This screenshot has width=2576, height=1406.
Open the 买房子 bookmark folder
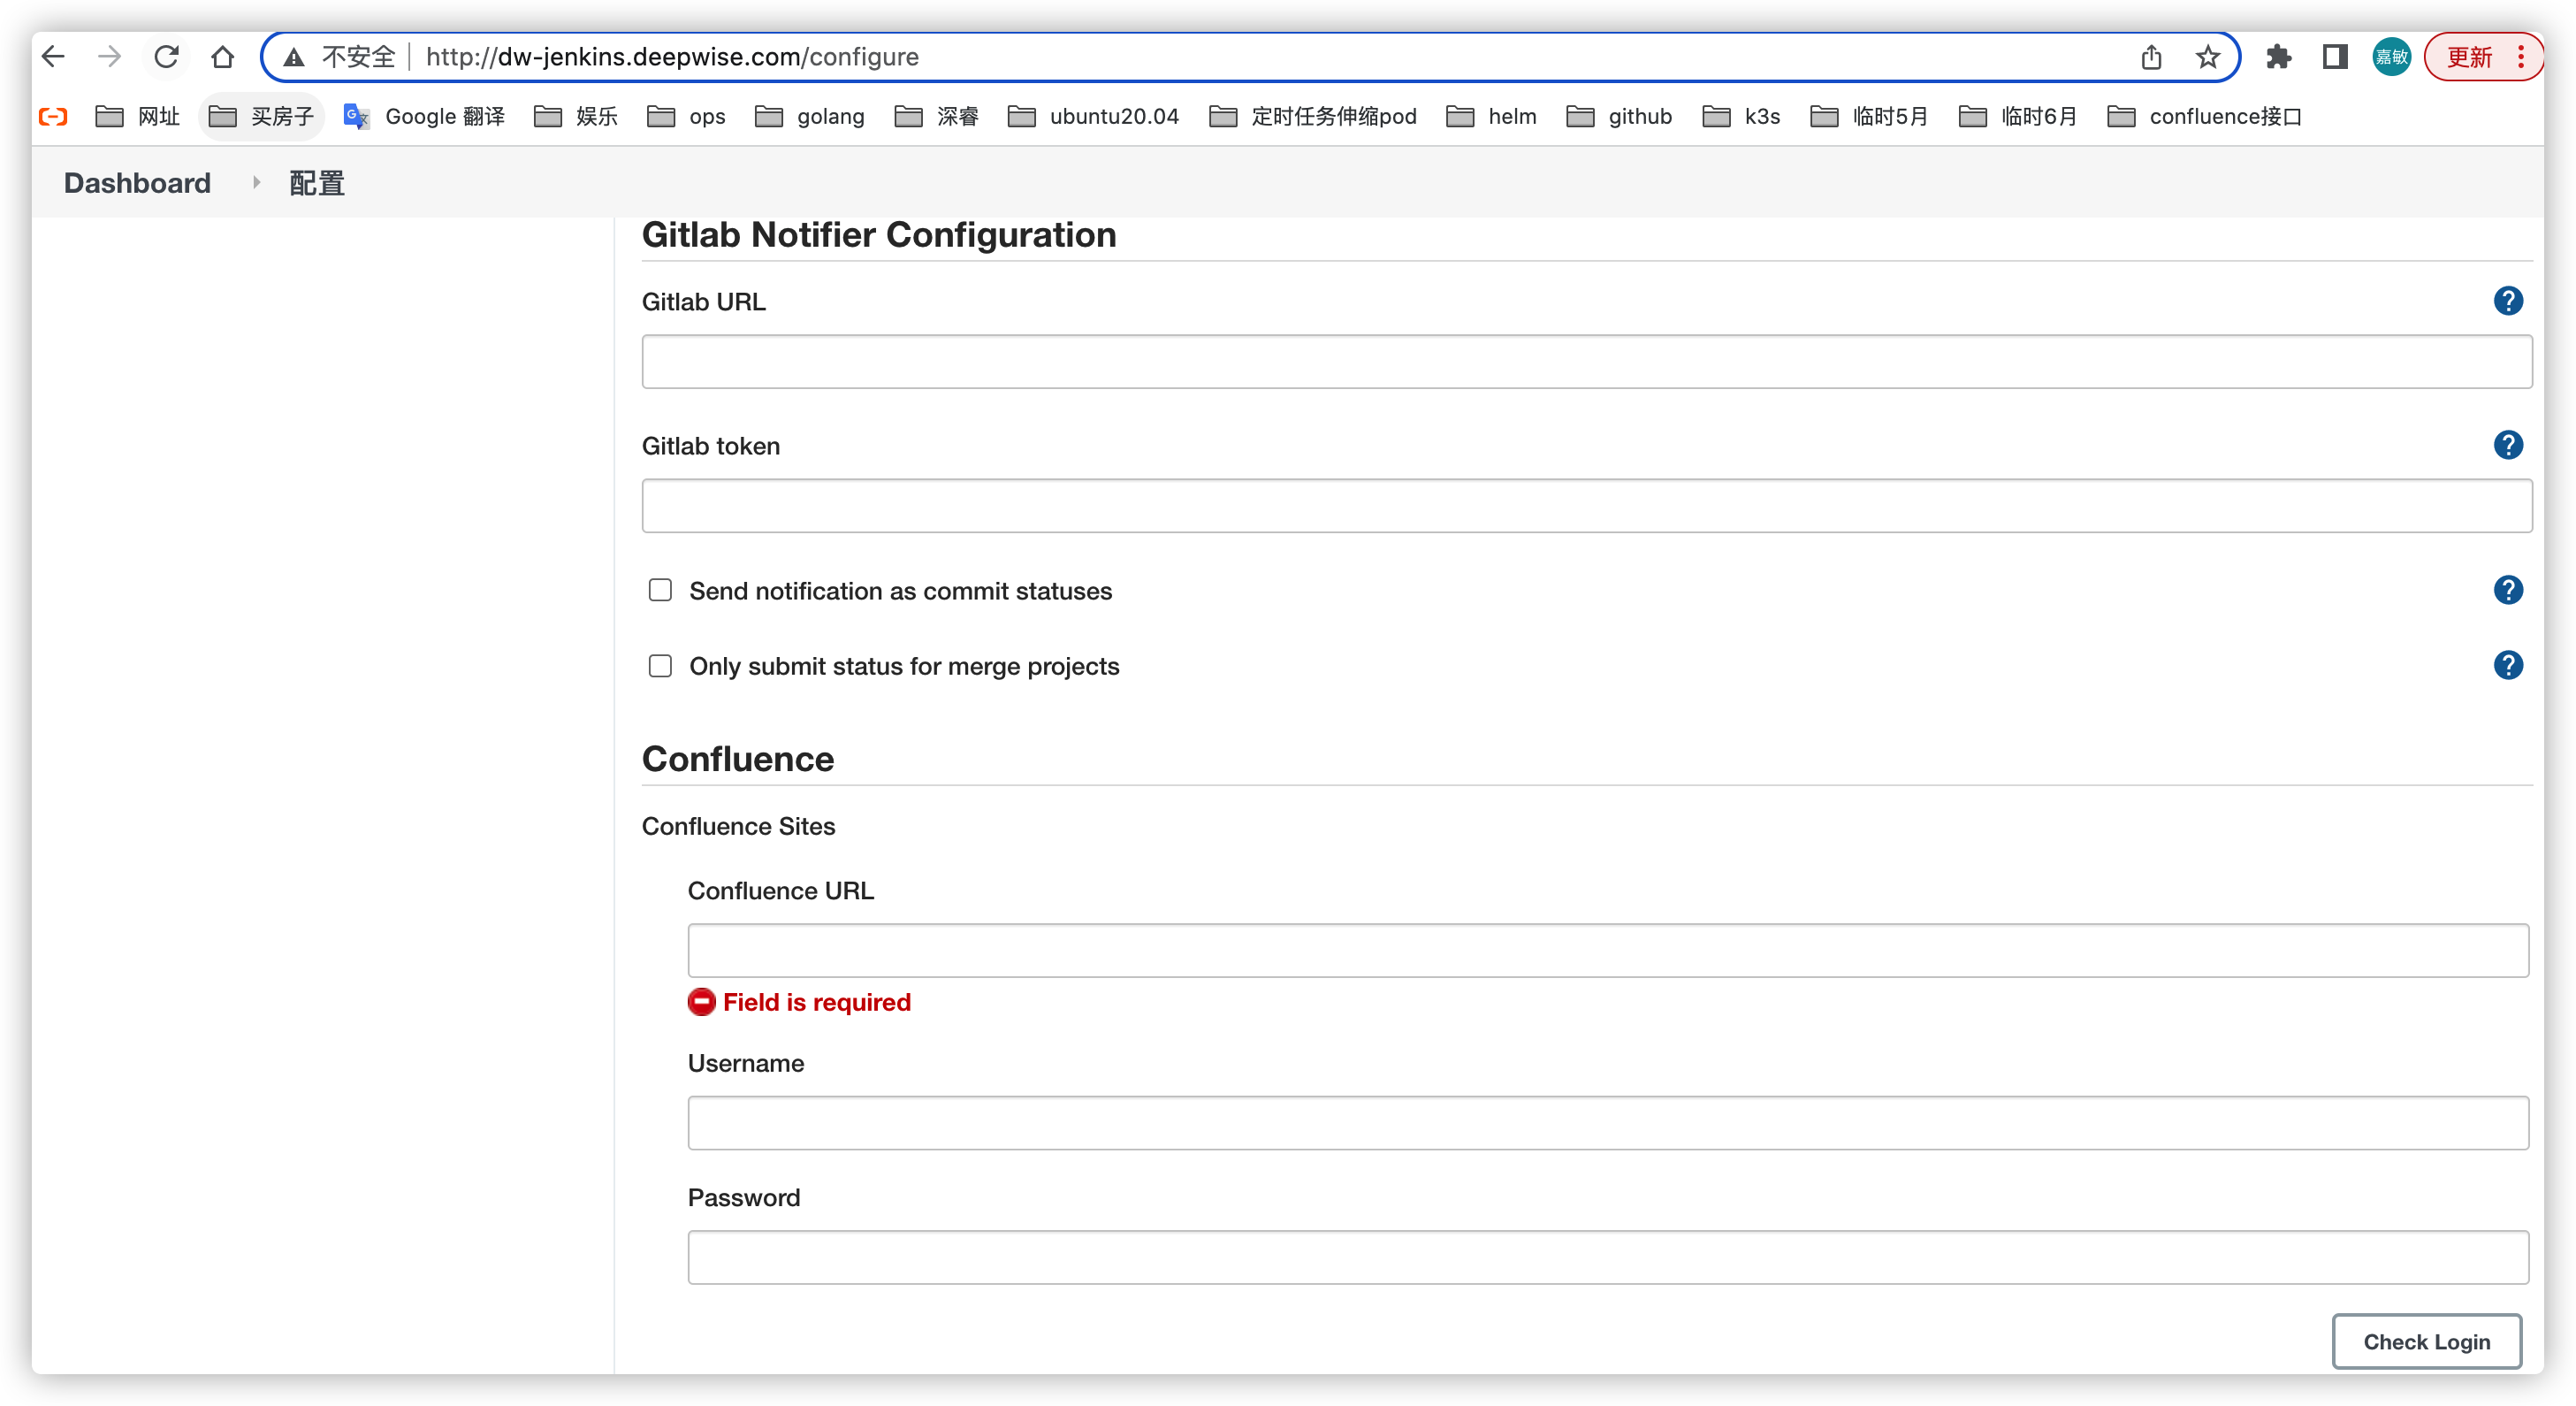point(262,117)
